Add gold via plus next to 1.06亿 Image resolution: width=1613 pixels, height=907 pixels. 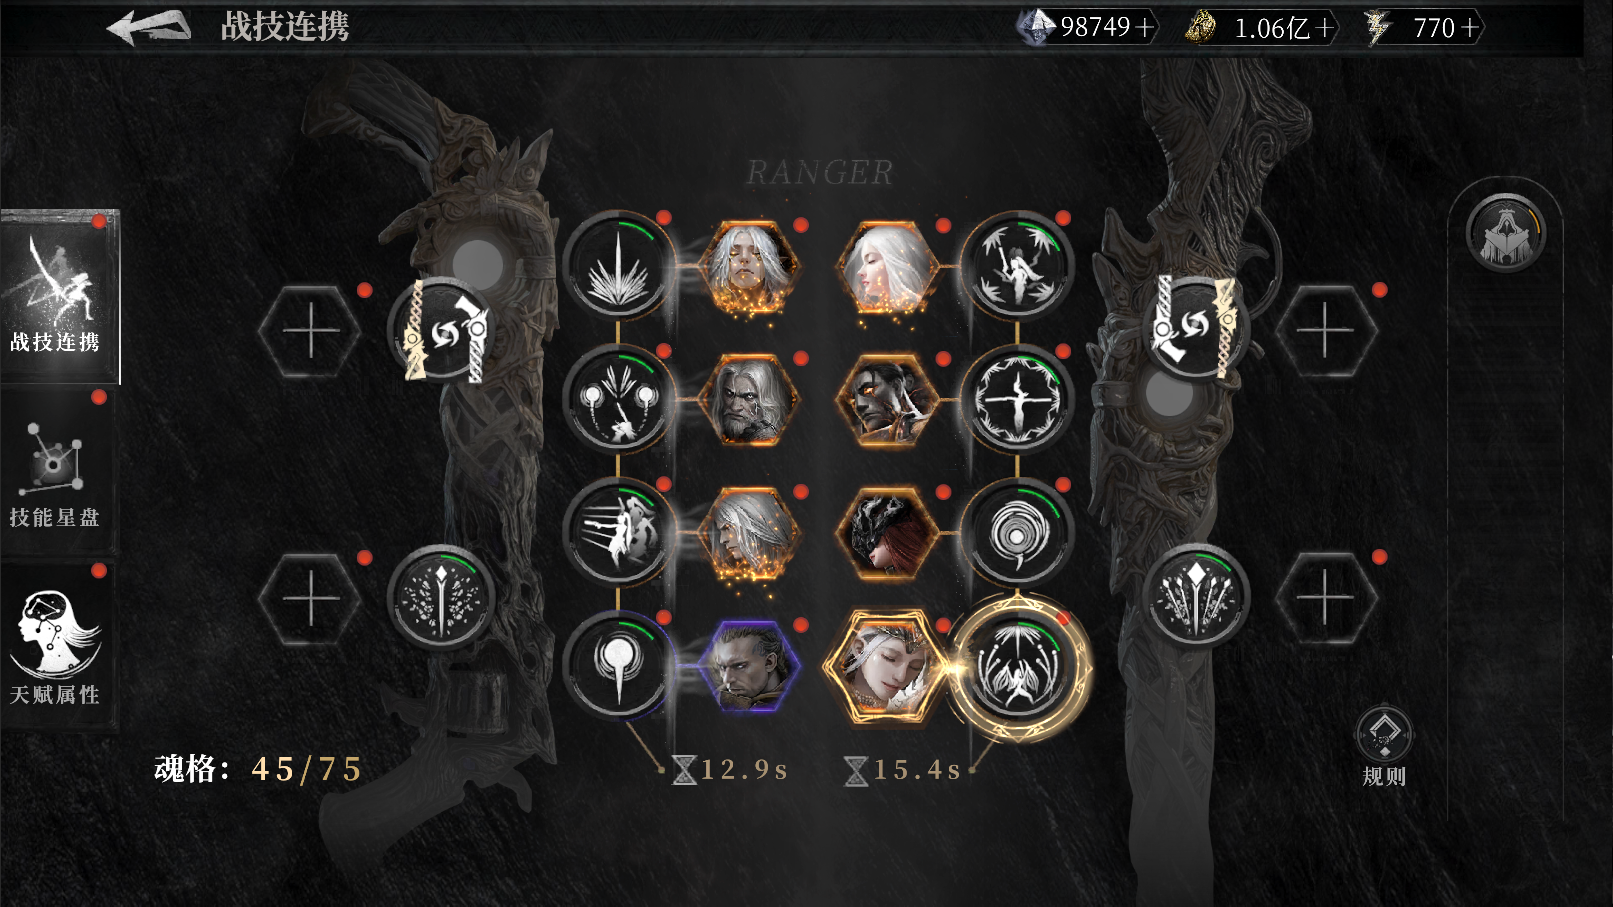[x=1324, y=28]
